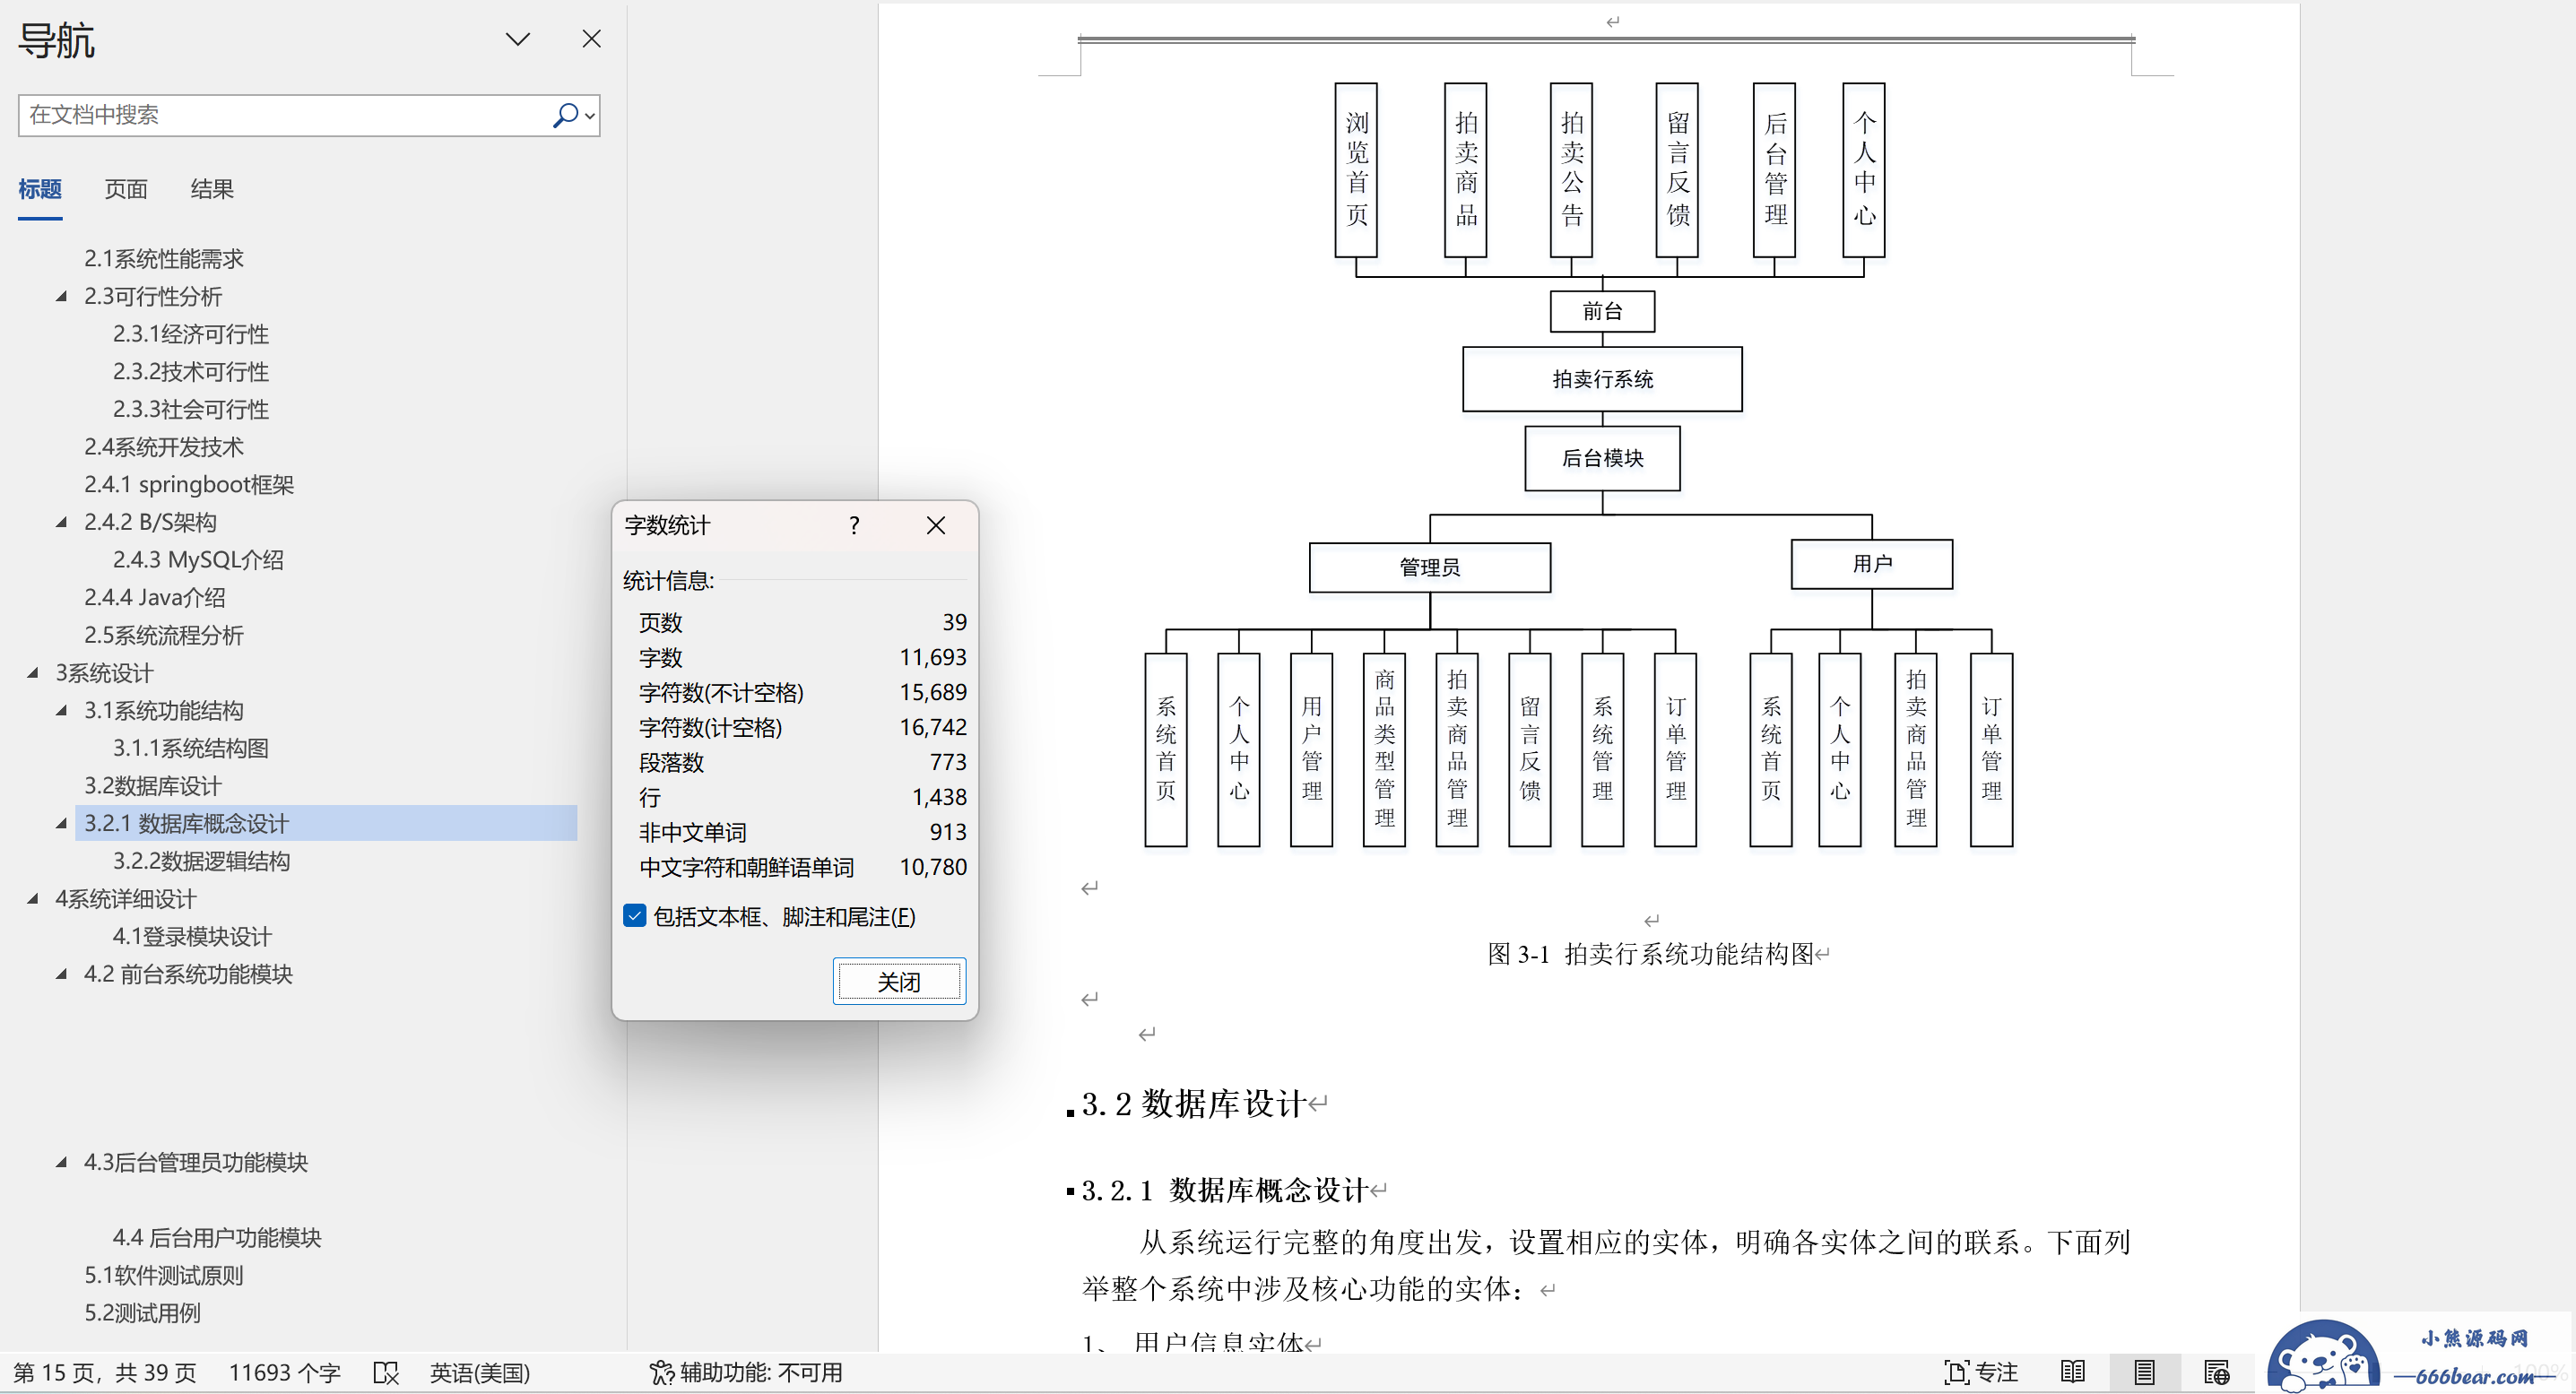The image size is (2576, 1394).
Task: Collapse the 4.2 前台系统功能模块 heading
Action: pyautogui.click(x=62, y=974)
